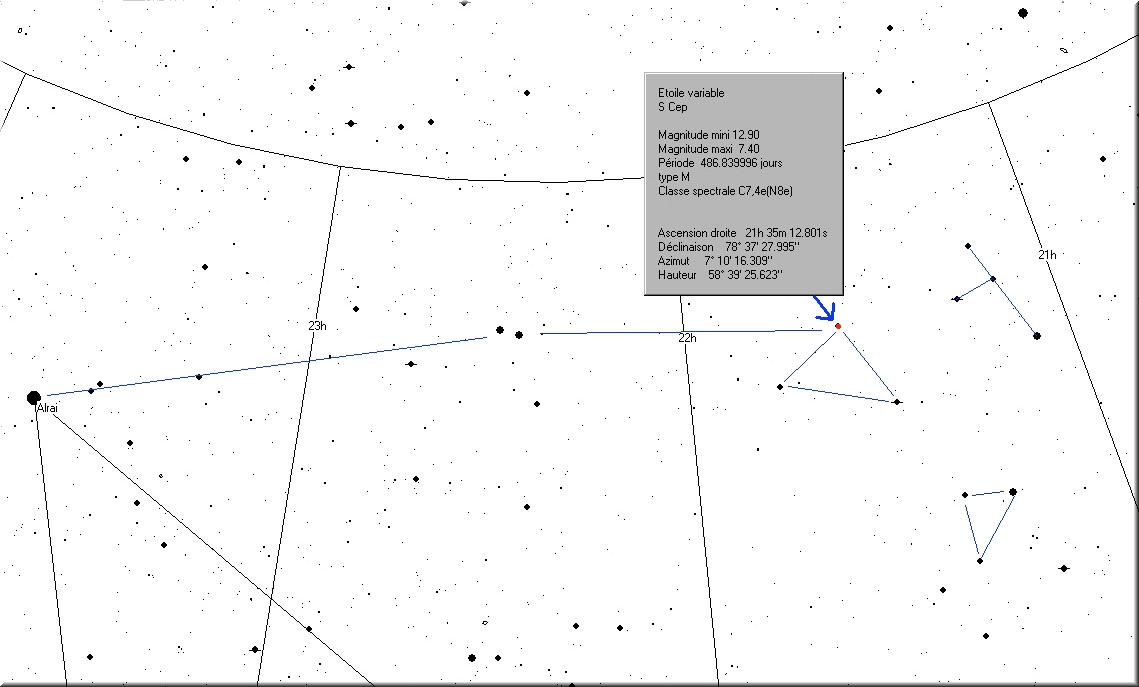Image resolution: width=1139 pixels, height=687 pixels.
Task: Click the 21h right ascension label
Action: tap(1047, 255)
